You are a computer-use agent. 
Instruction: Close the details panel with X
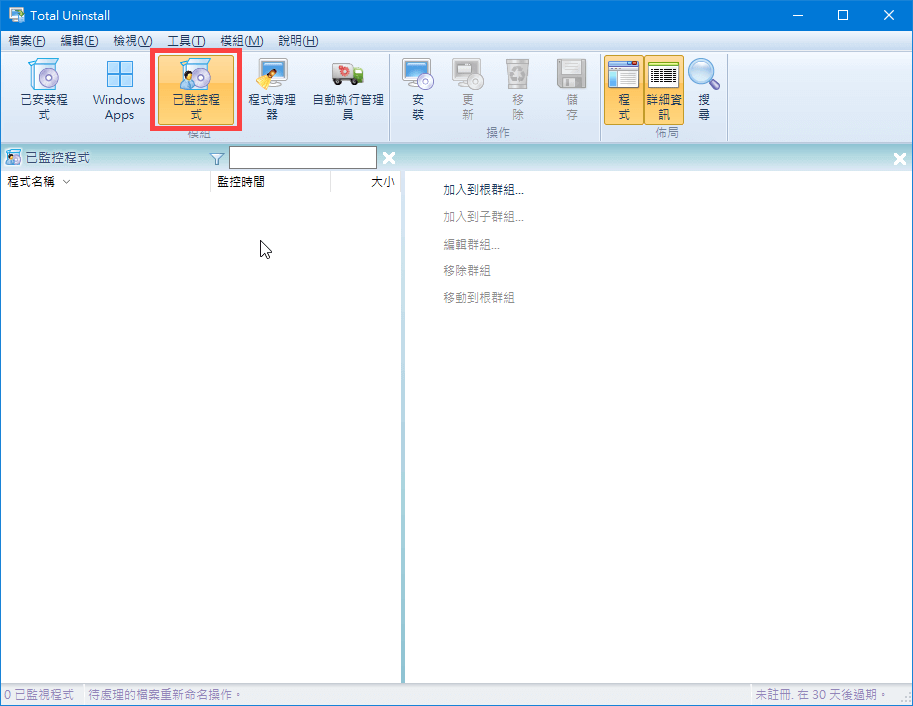899,159
